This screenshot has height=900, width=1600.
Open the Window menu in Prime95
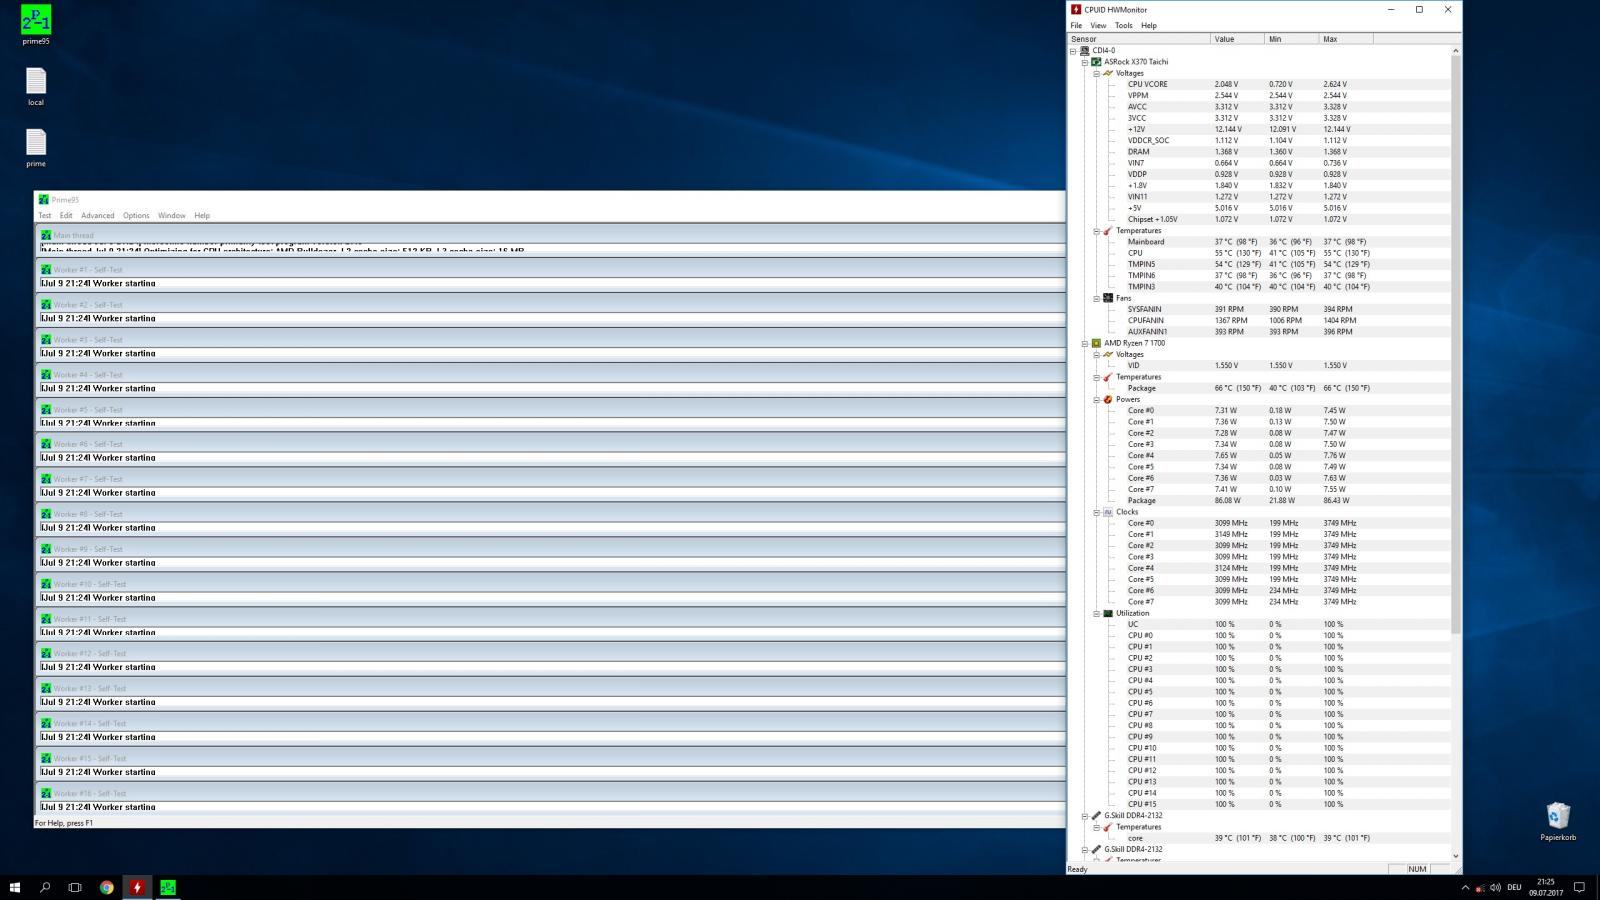click(171, 215)
